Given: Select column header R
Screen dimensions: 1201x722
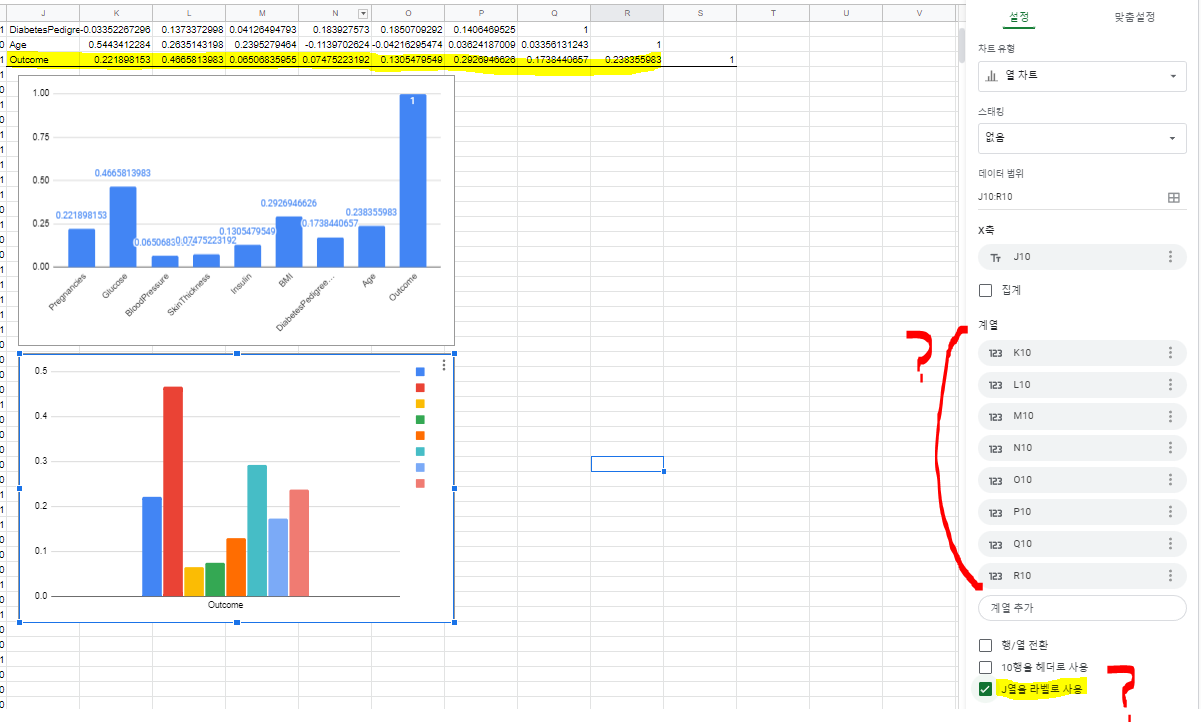Looking at the screenshot, I should (x=627, y=13).
